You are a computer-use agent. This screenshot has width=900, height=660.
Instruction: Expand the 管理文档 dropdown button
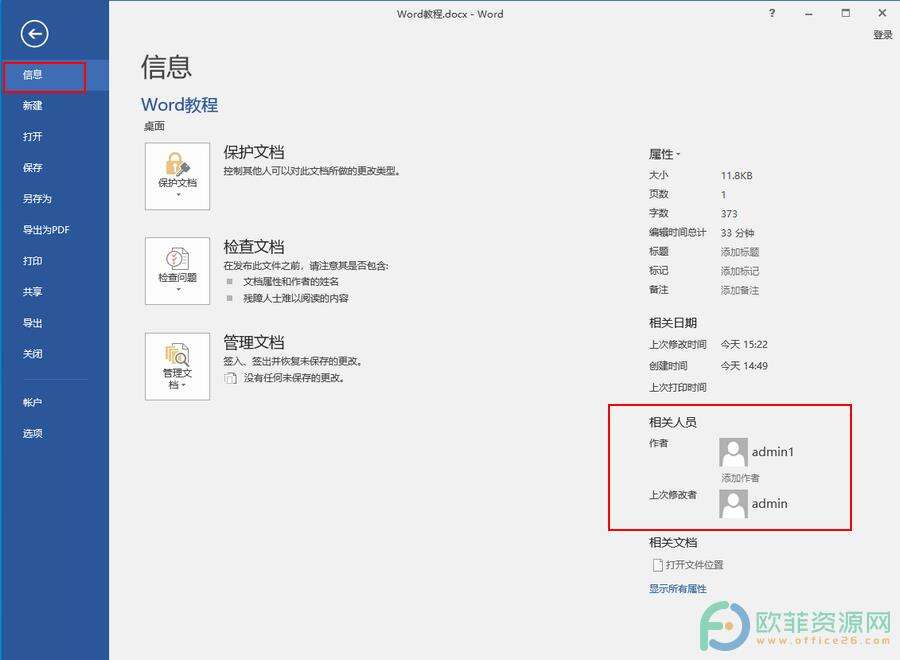177,366
